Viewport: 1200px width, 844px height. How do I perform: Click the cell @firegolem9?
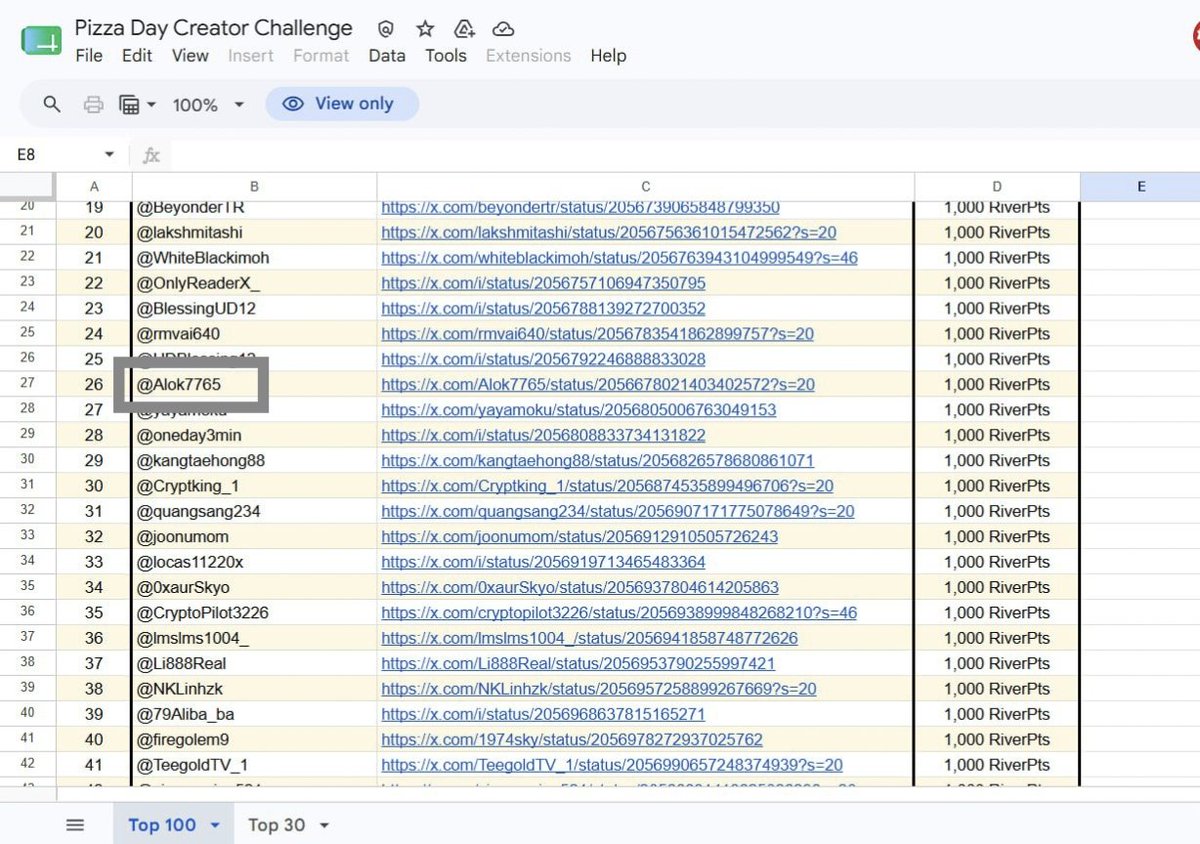pos(254,740)
